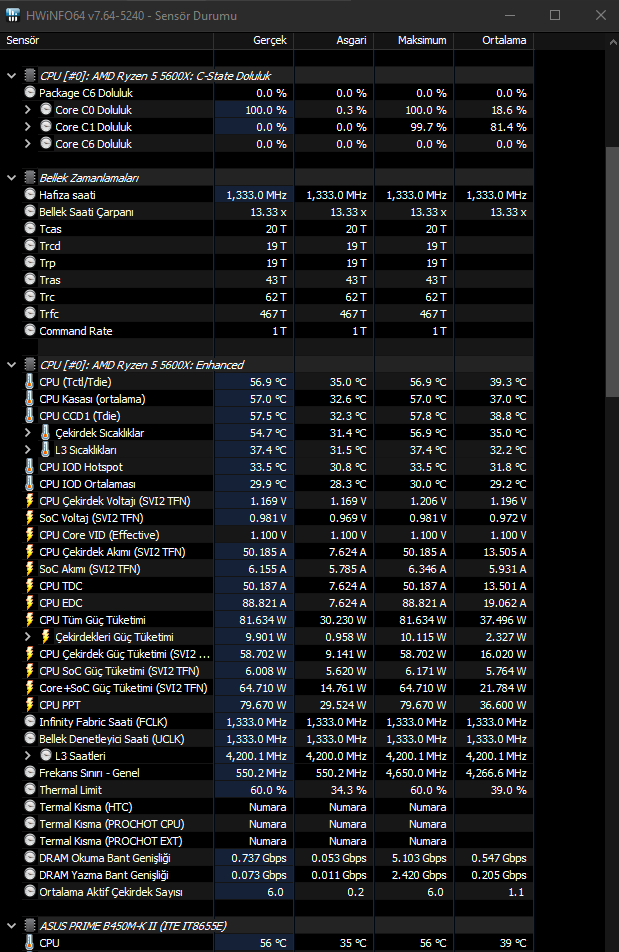Click the chip icon of Bellek Zamanlamaları group
Image resolution: width=619 pixels, height=952 pixels.
30,177
